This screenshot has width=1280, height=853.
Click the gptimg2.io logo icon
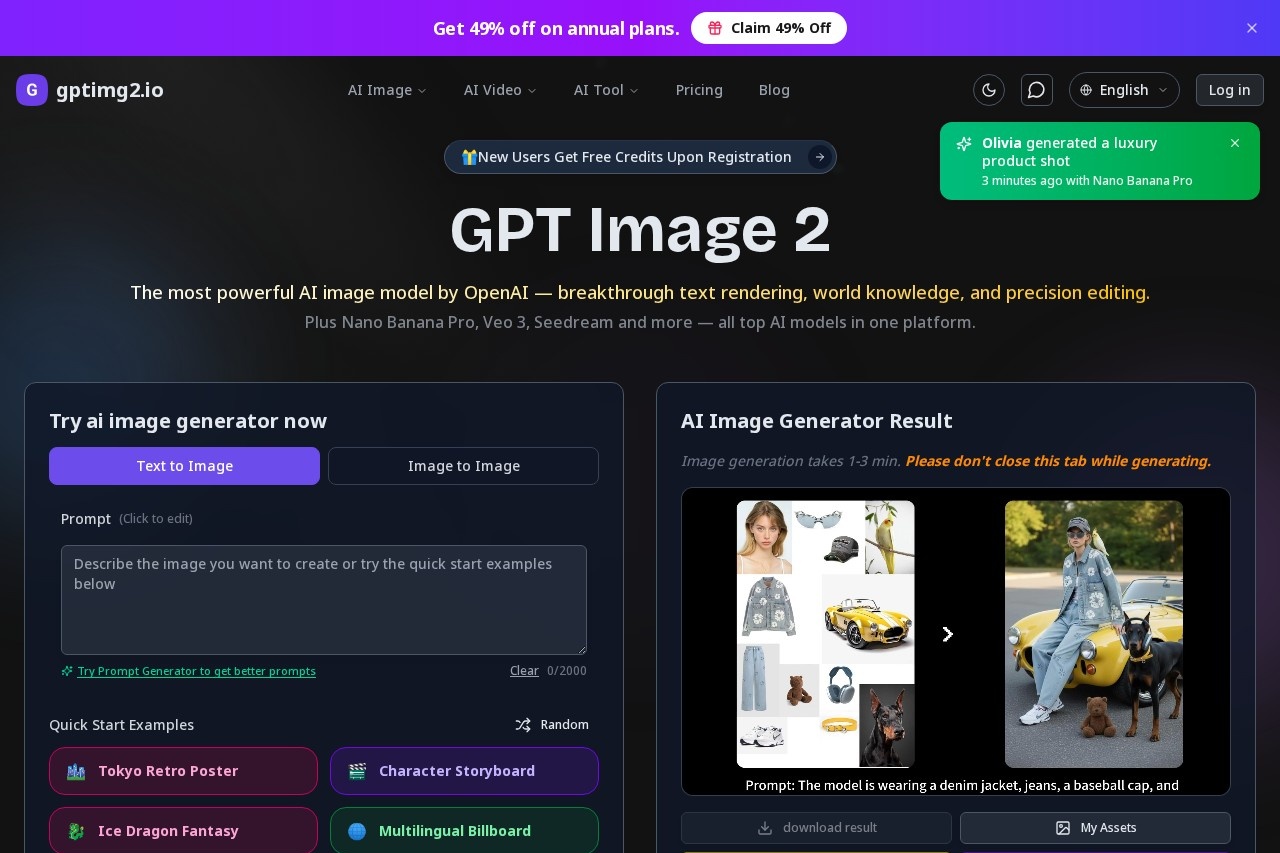click(x=32, y=90)
